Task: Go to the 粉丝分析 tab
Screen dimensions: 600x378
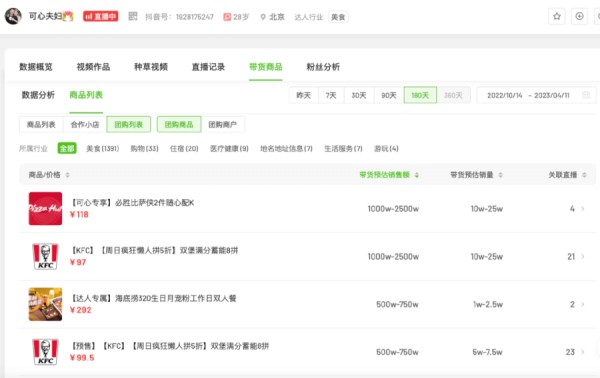Action: pos(323,67)
